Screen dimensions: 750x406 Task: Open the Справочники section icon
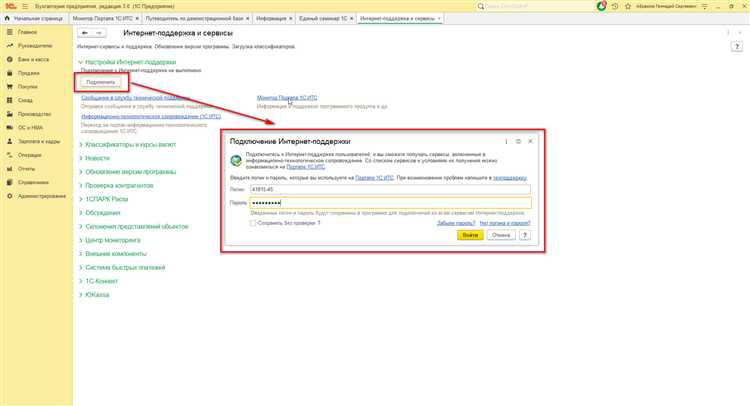(10, 183)
